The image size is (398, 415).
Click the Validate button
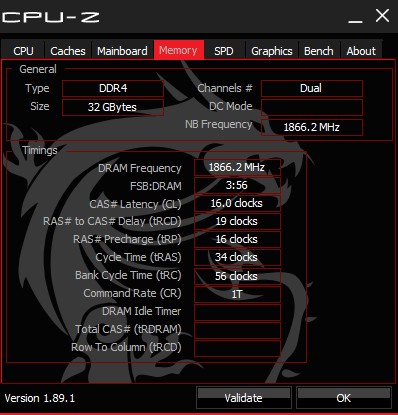(244, 398)
